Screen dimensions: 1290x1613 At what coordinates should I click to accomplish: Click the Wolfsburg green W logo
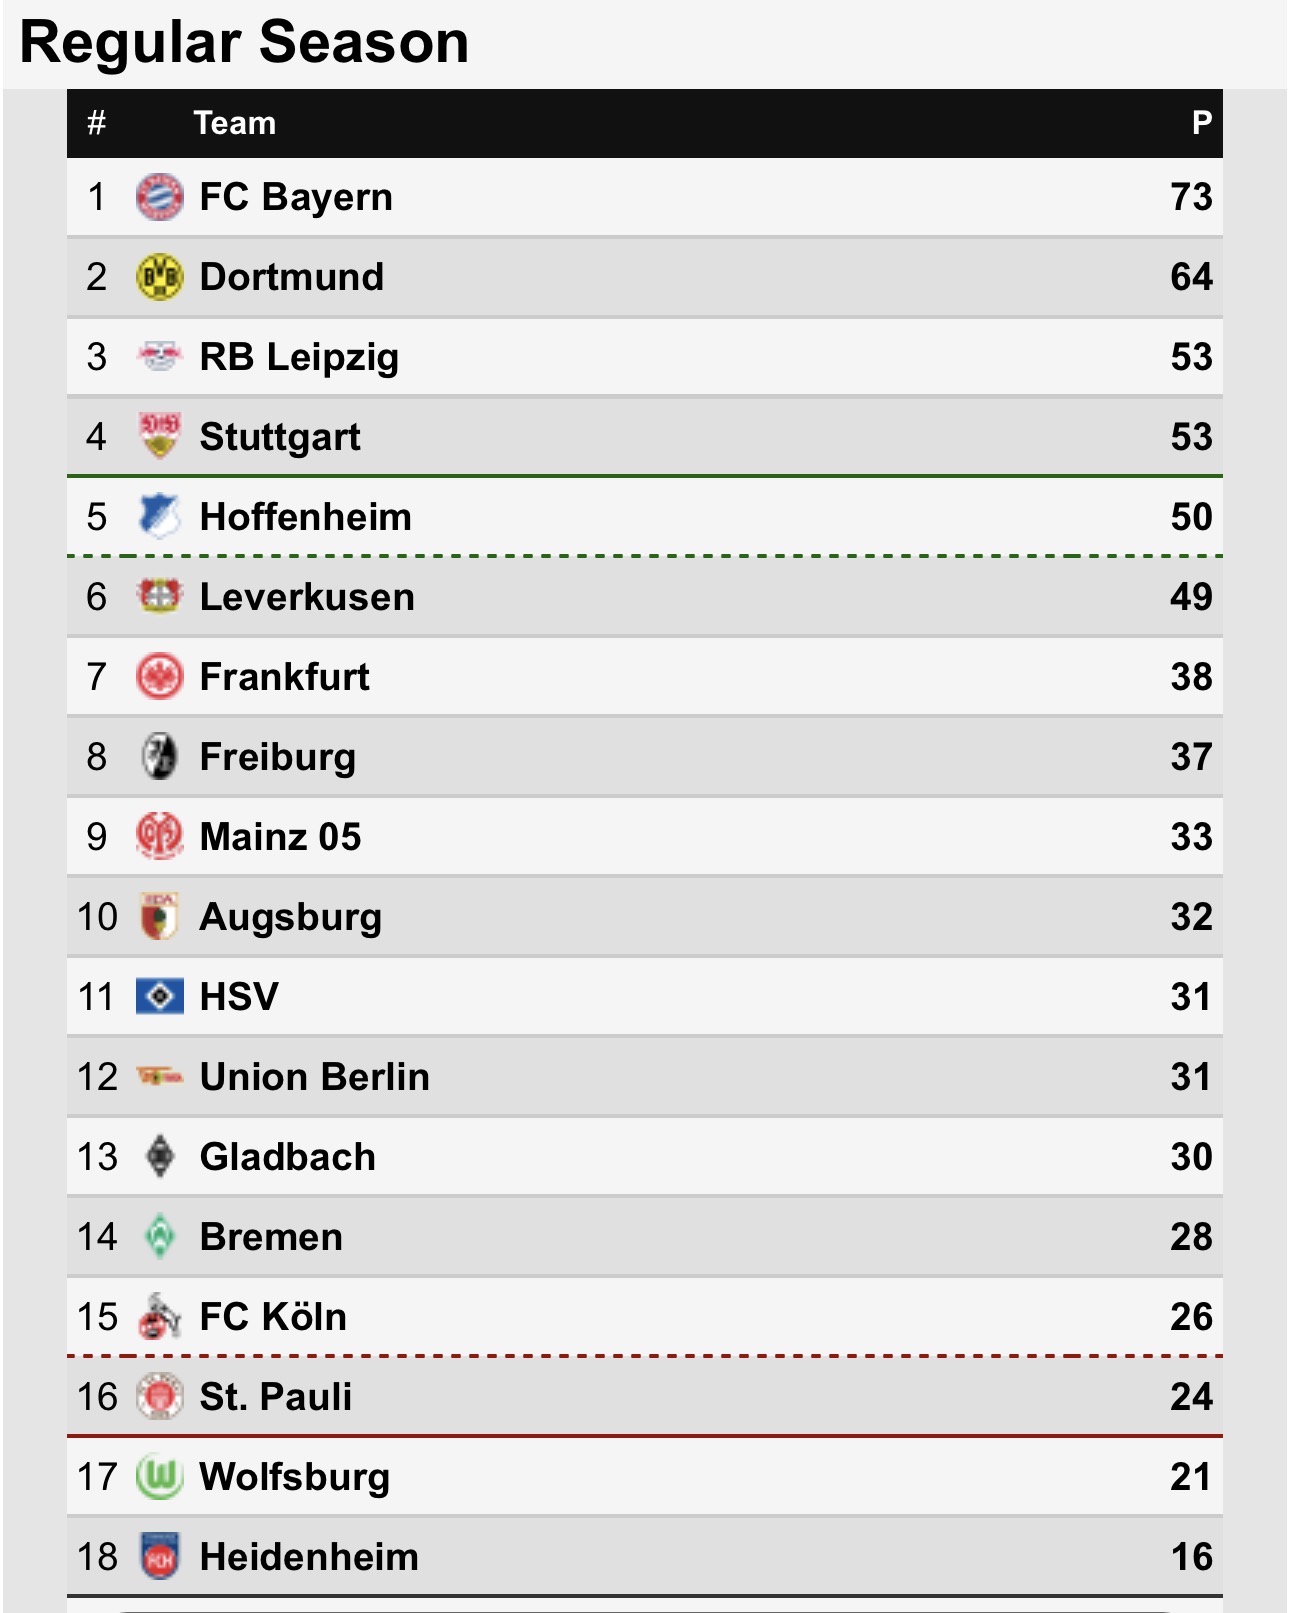tap(159, 1477)
